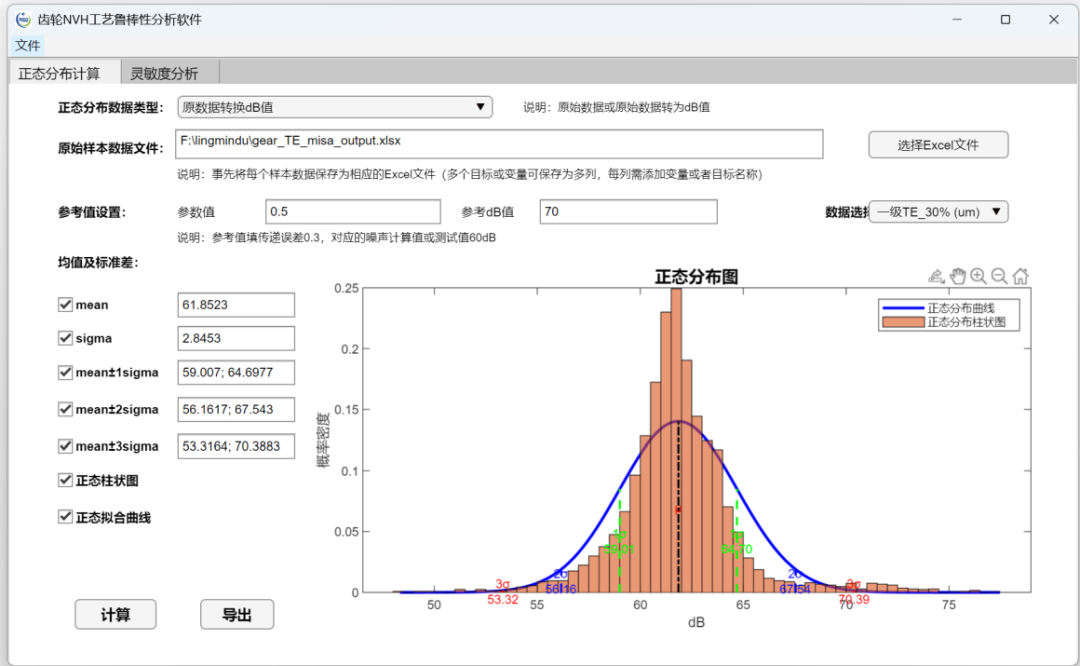Click the 导出 button

237,614
